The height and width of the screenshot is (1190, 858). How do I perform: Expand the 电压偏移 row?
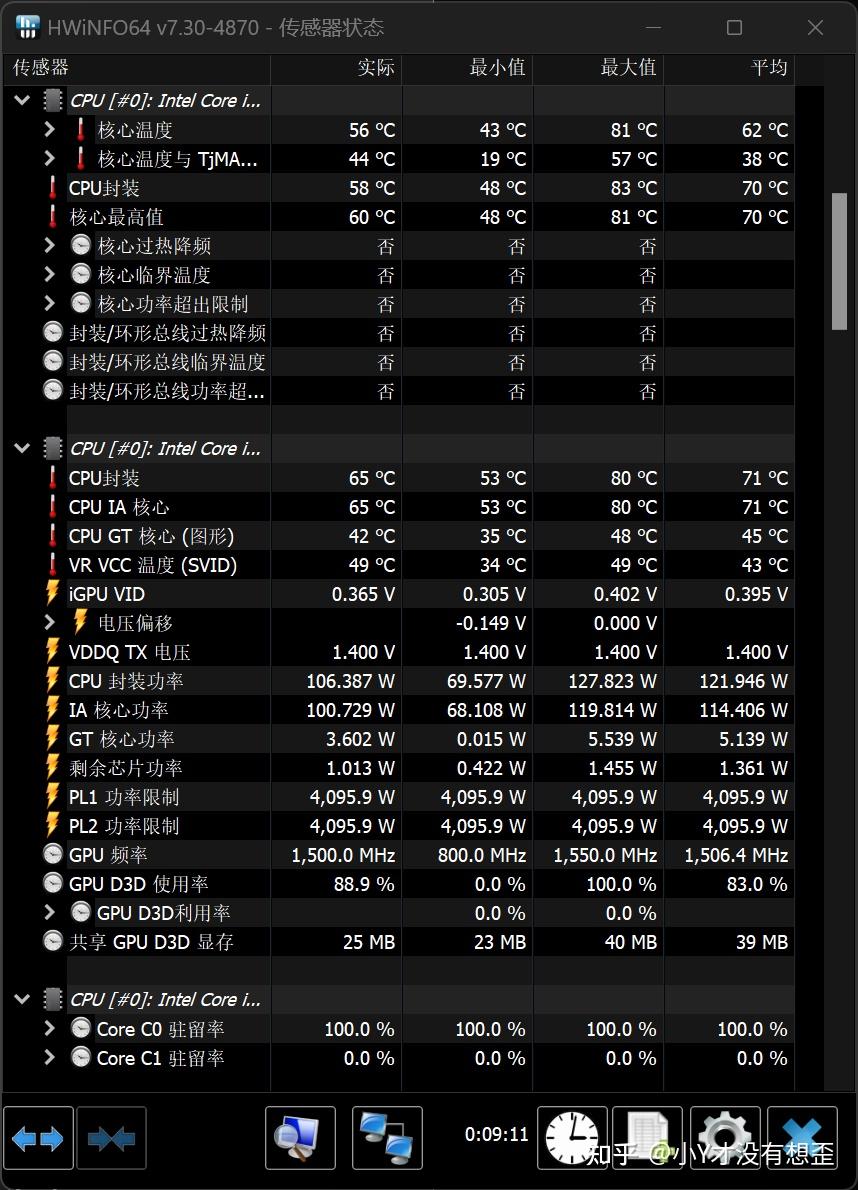coord(50,622)
